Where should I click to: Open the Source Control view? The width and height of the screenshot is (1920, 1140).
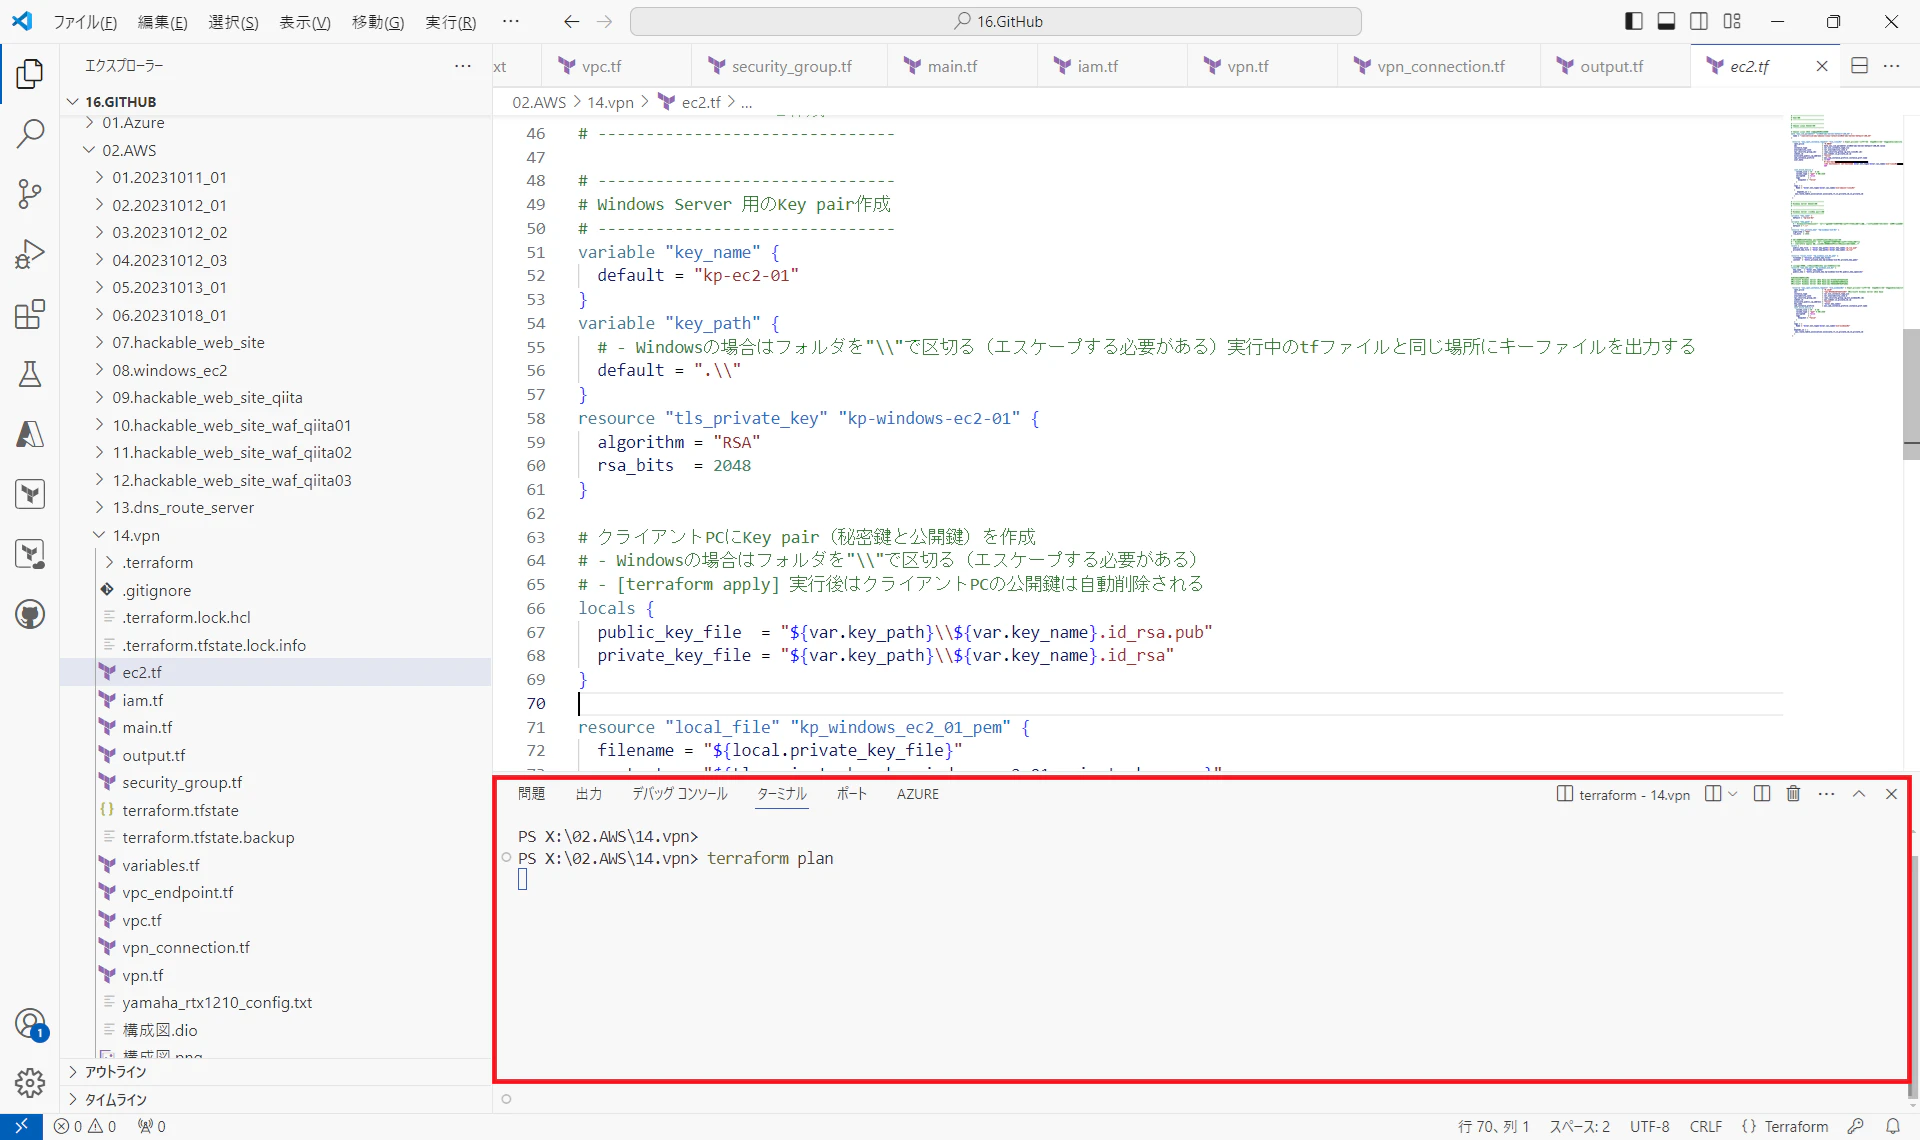[30, 193]
